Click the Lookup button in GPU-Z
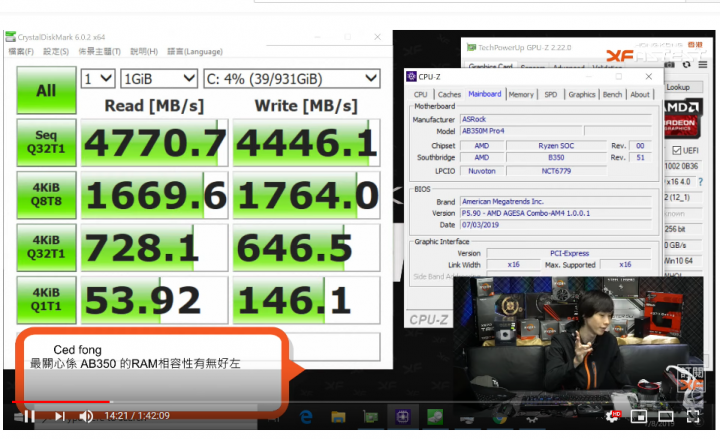The width and height of the screenshot is (720, 439). tap(683, 87)
